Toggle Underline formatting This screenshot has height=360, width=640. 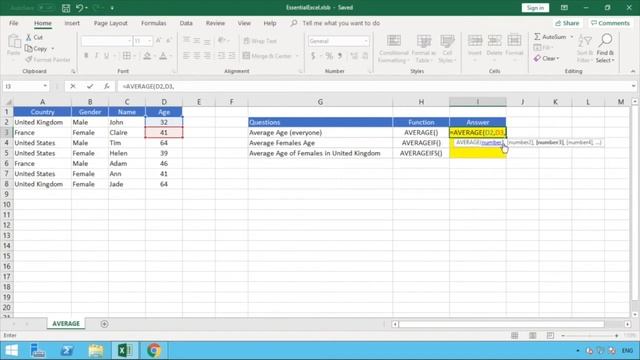tap(107, 56)
